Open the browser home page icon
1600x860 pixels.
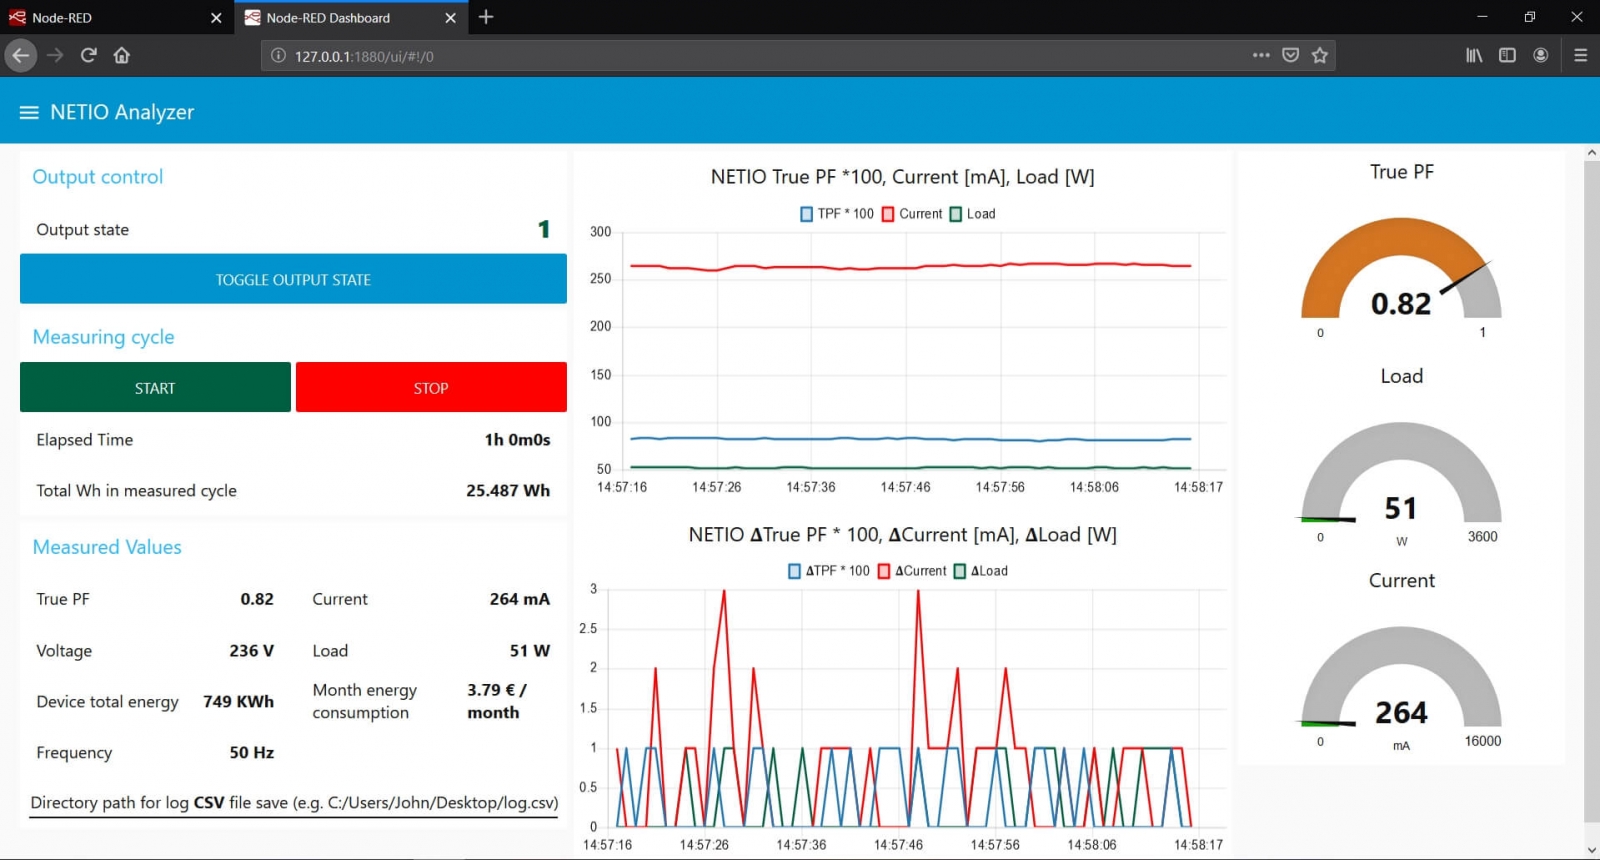(122, 55)
